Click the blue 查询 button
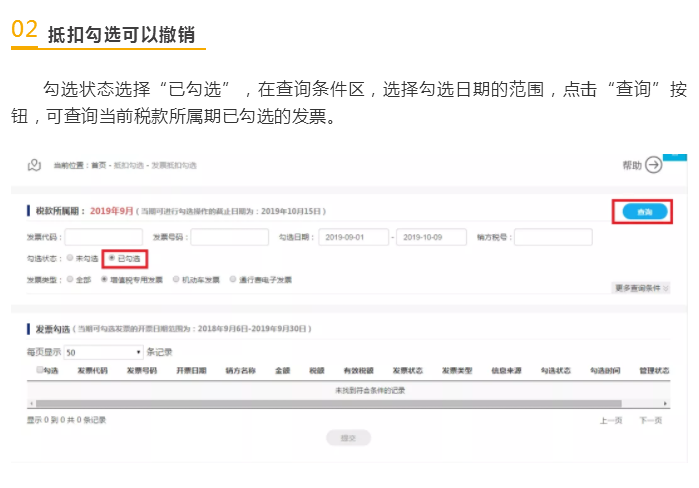 coord(640,212)
